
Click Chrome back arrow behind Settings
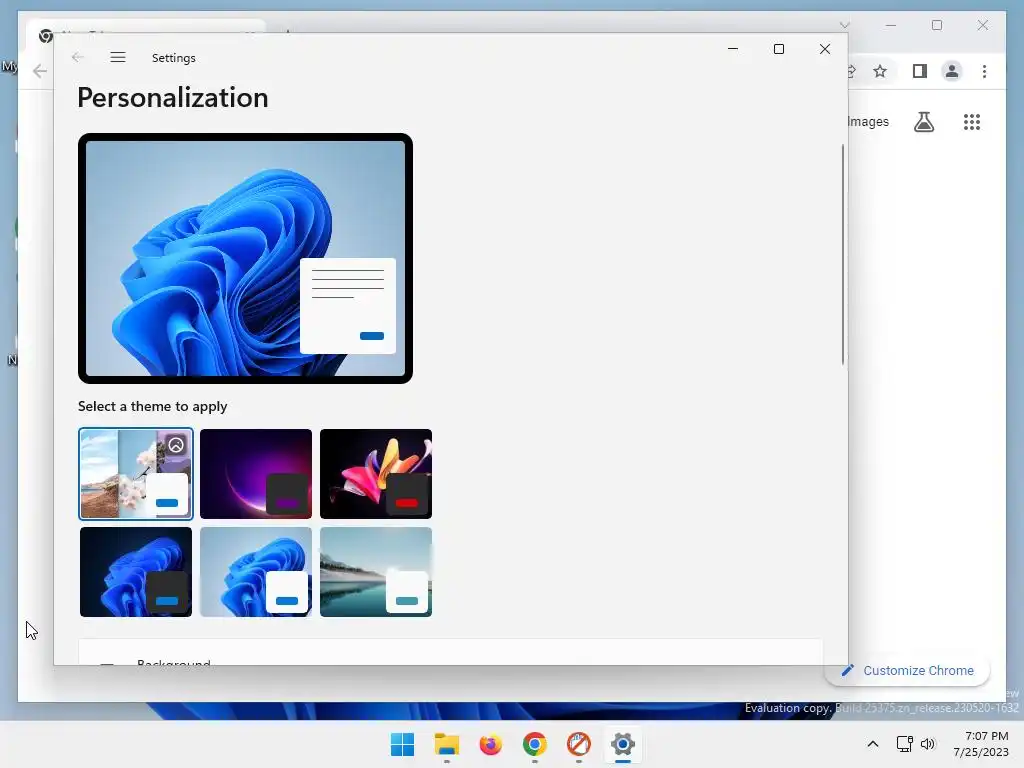click(x=40, y=71)
